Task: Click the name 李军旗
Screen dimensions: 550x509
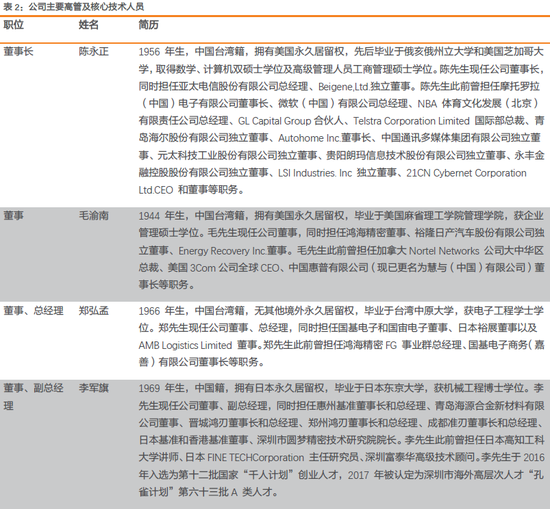Action: [93, 388]
